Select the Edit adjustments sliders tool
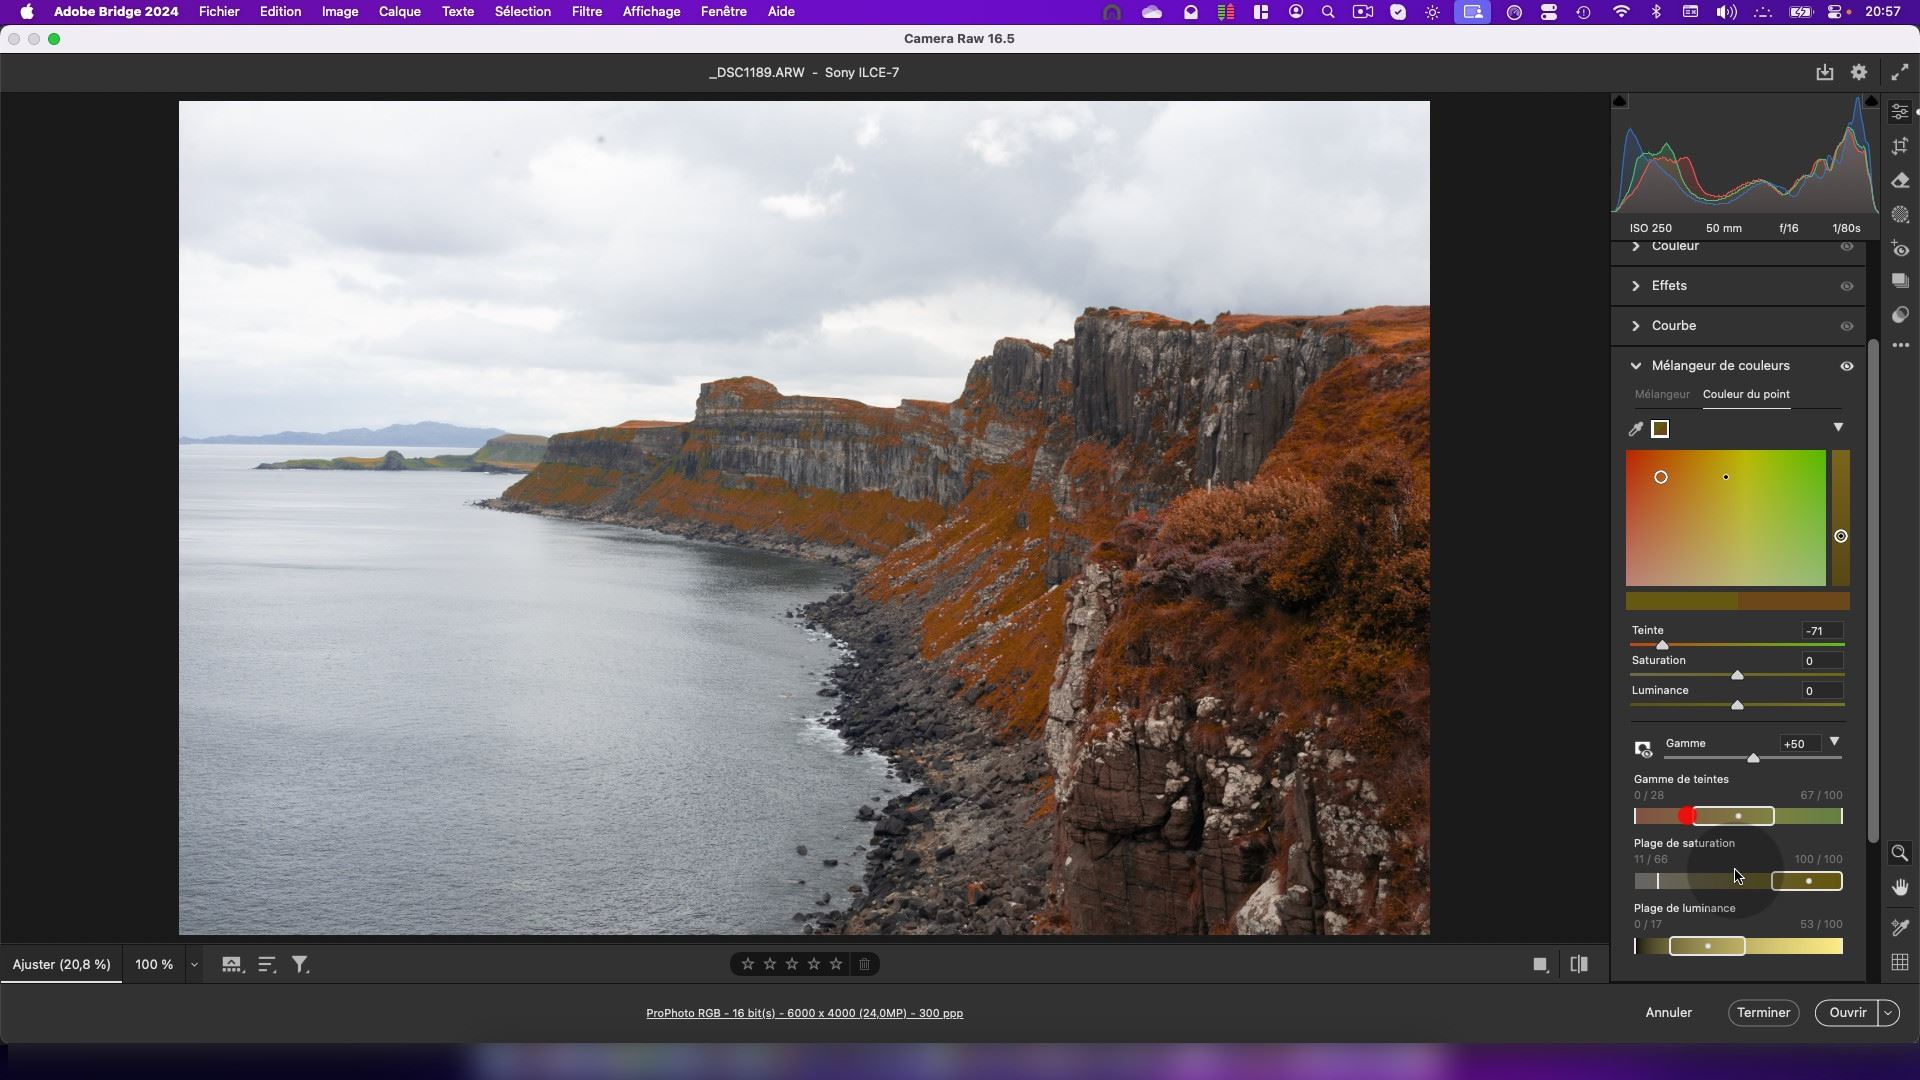 coord(1900,112)
